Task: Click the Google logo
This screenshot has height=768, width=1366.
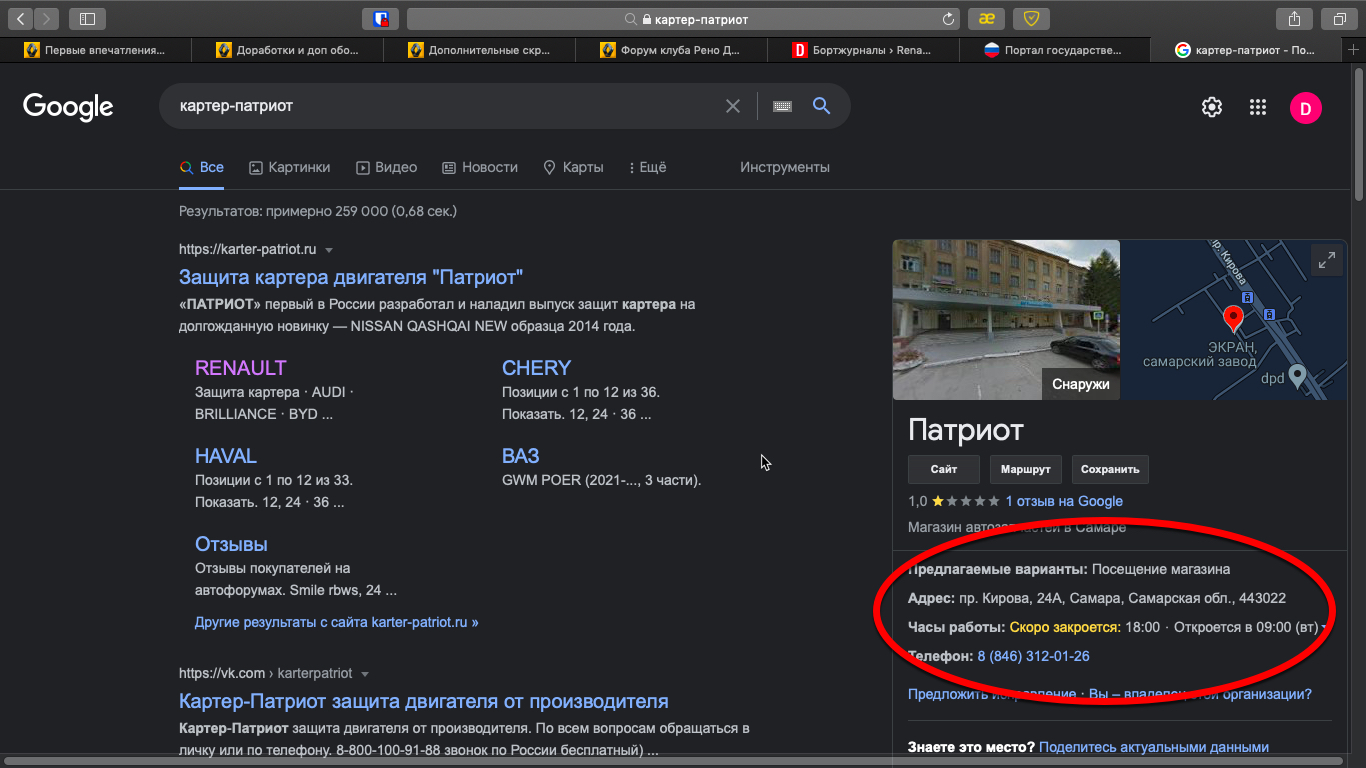Action: (x=68, y=106)
